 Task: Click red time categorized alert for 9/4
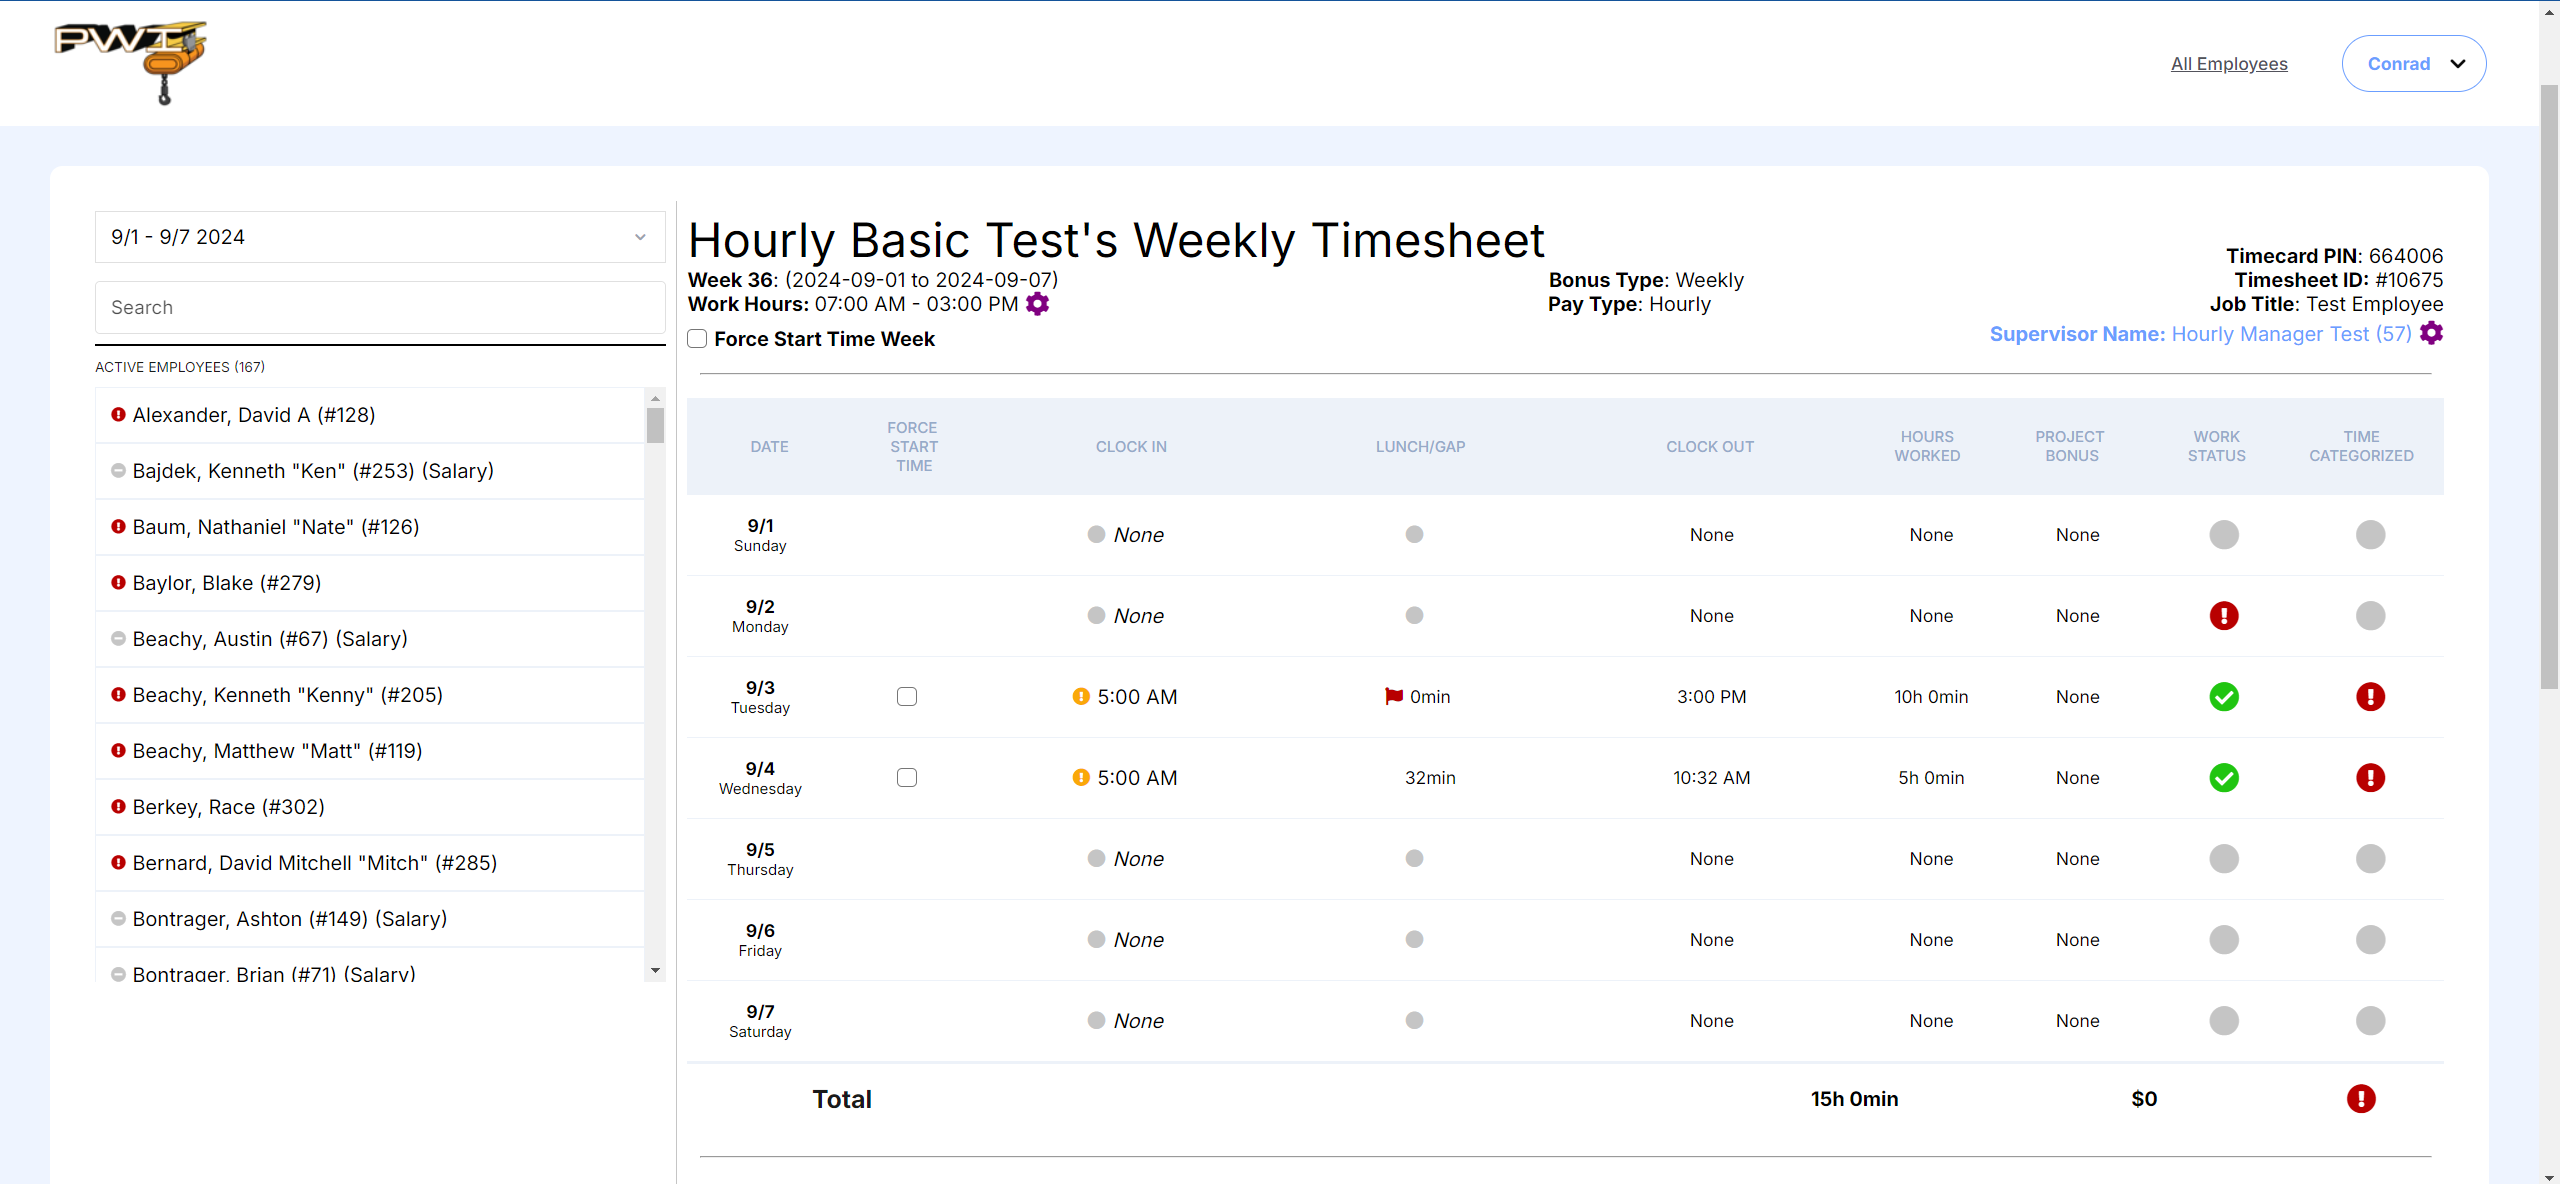[2369, 778]
